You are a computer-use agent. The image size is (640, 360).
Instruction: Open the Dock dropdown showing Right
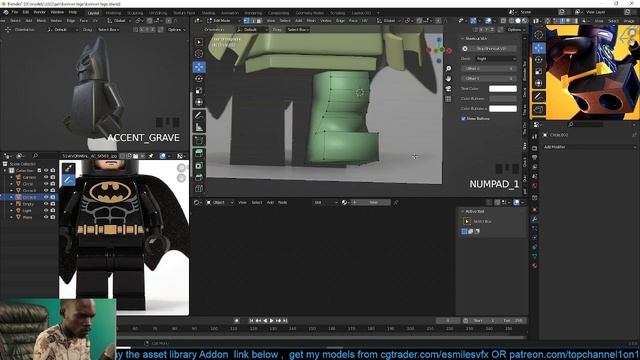coord(496,59)
